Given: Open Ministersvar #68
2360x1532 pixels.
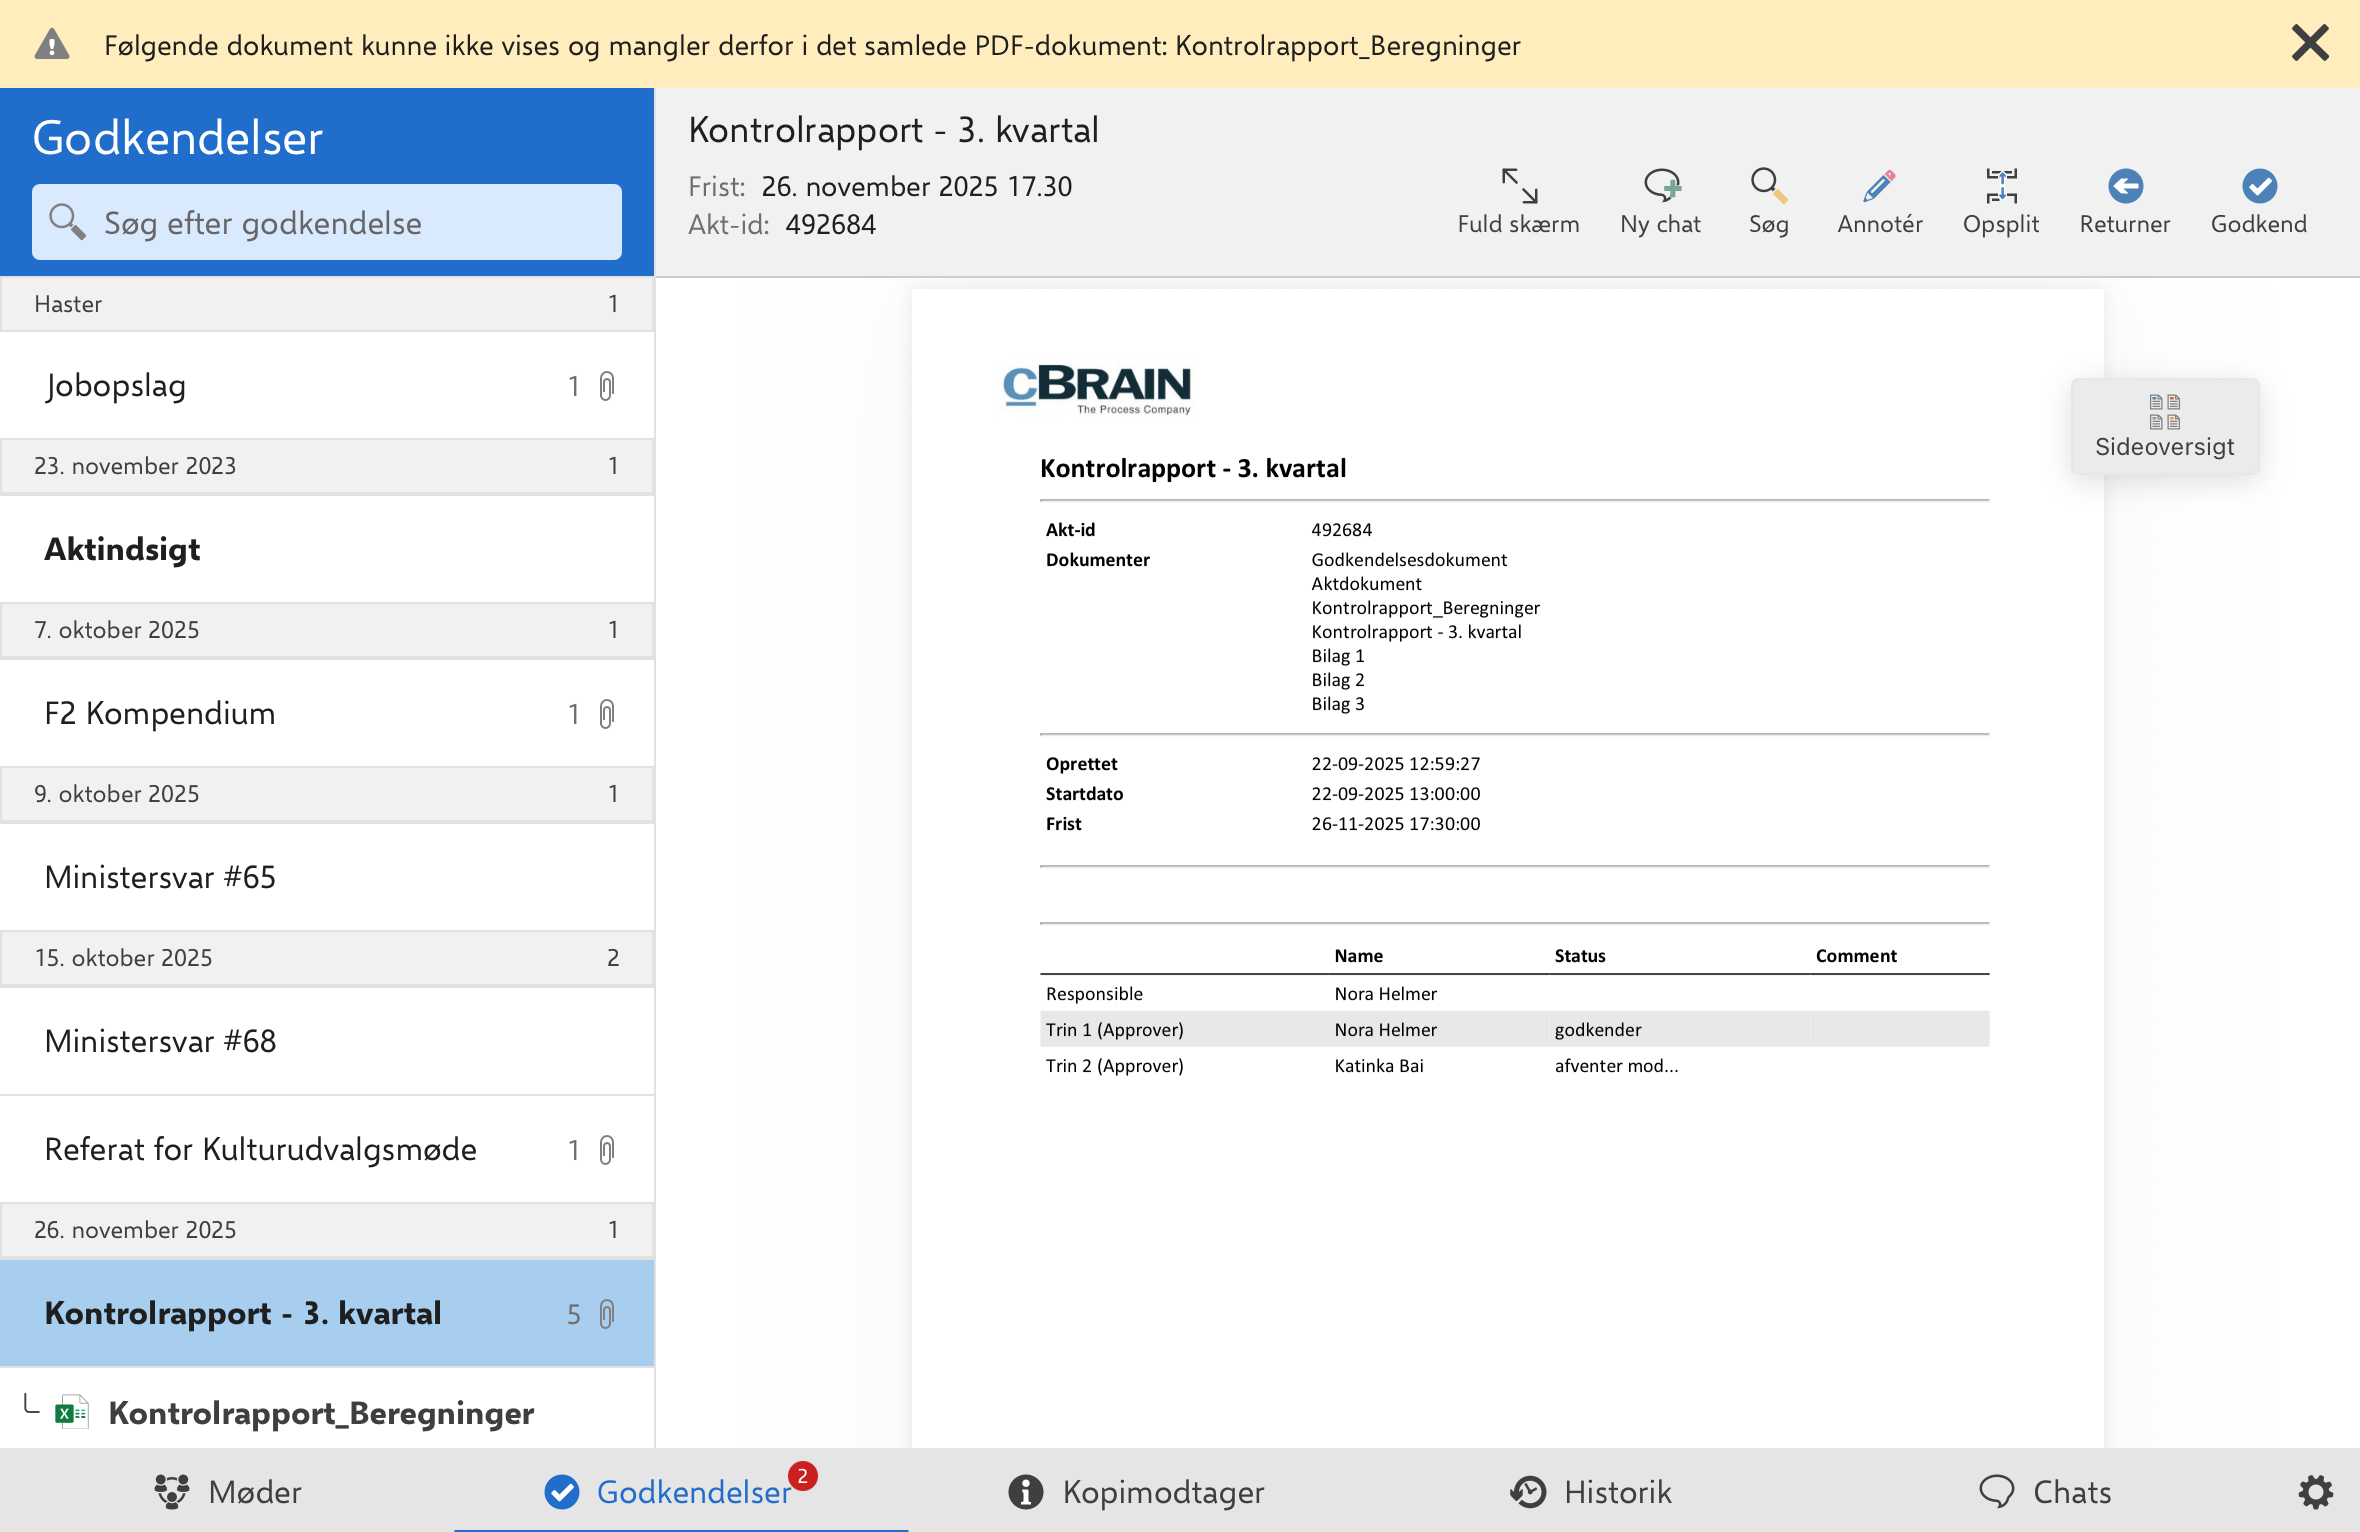Looking at the screenshot, I should tap(326, 1041).
